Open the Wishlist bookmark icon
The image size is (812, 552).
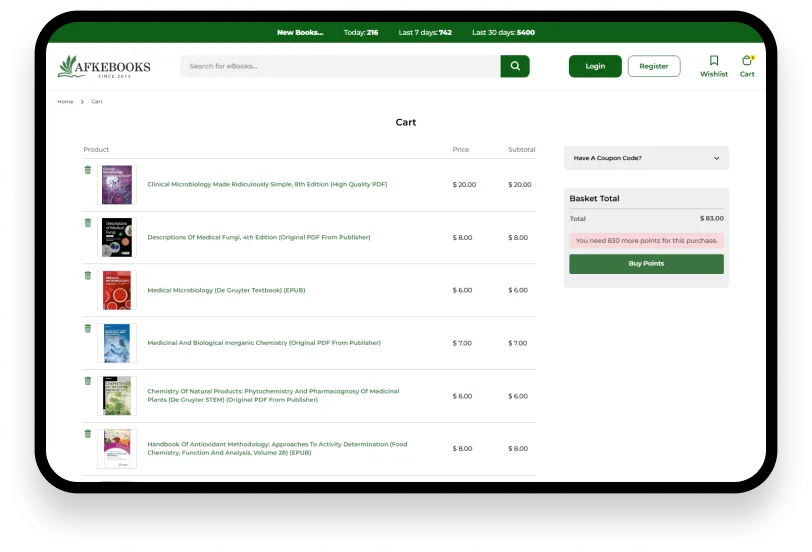pos(714,61)
